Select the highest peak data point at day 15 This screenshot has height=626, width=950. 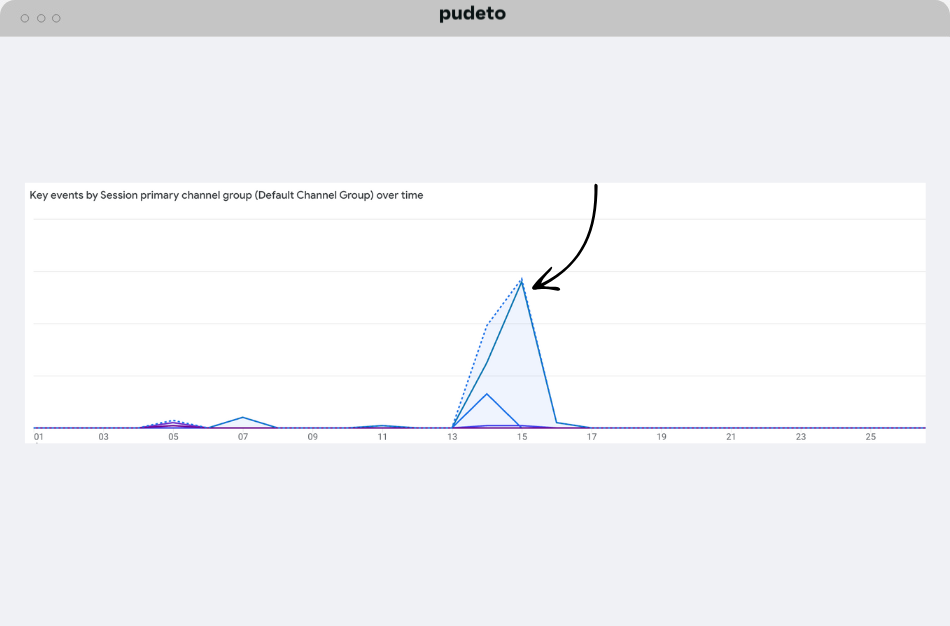522,280
